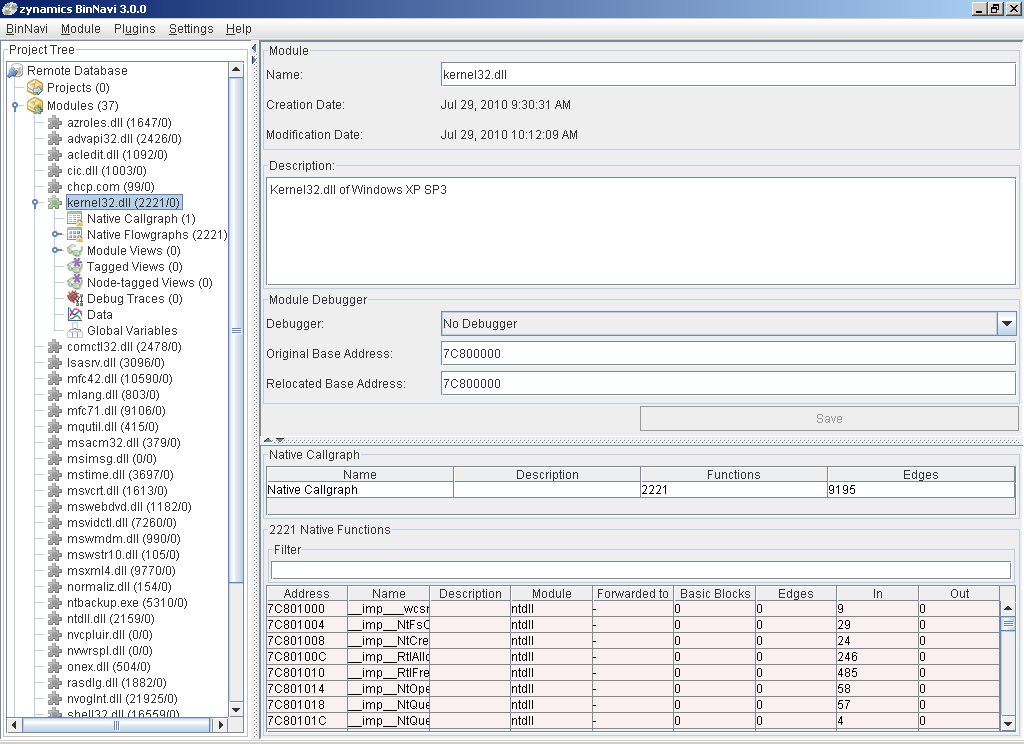
Task: Click the Native Callgraph icon
Action: coord(75,219)
